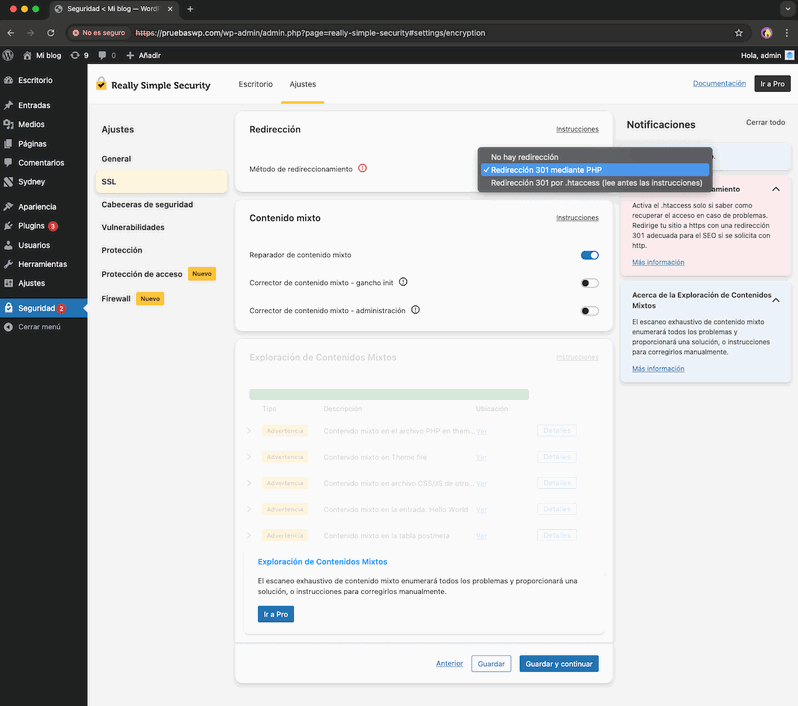Click the Medios media icon
Screen dimensions: 798x706
[x=8, y=124]
